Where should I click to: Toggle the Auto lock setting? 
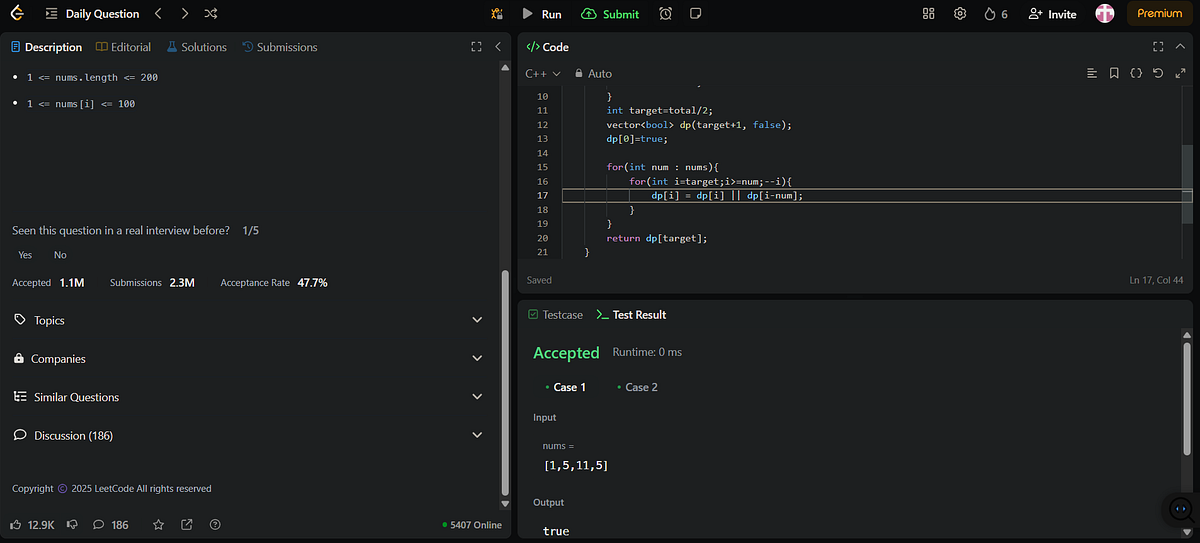pyautogui.click(x=593, y=73)
